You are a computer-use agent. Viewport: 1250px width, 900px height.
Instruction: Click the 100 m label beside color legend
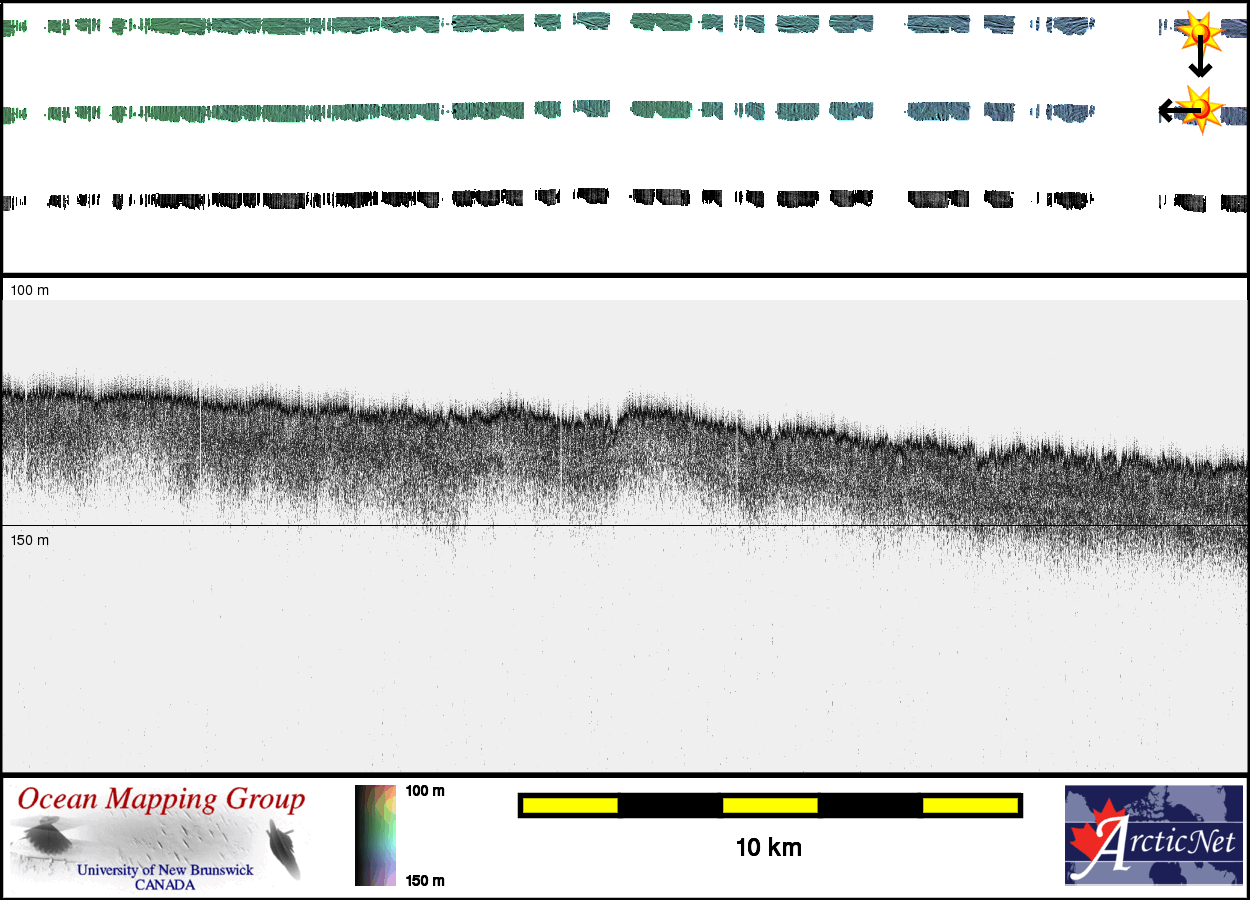(x=425, y=791)
